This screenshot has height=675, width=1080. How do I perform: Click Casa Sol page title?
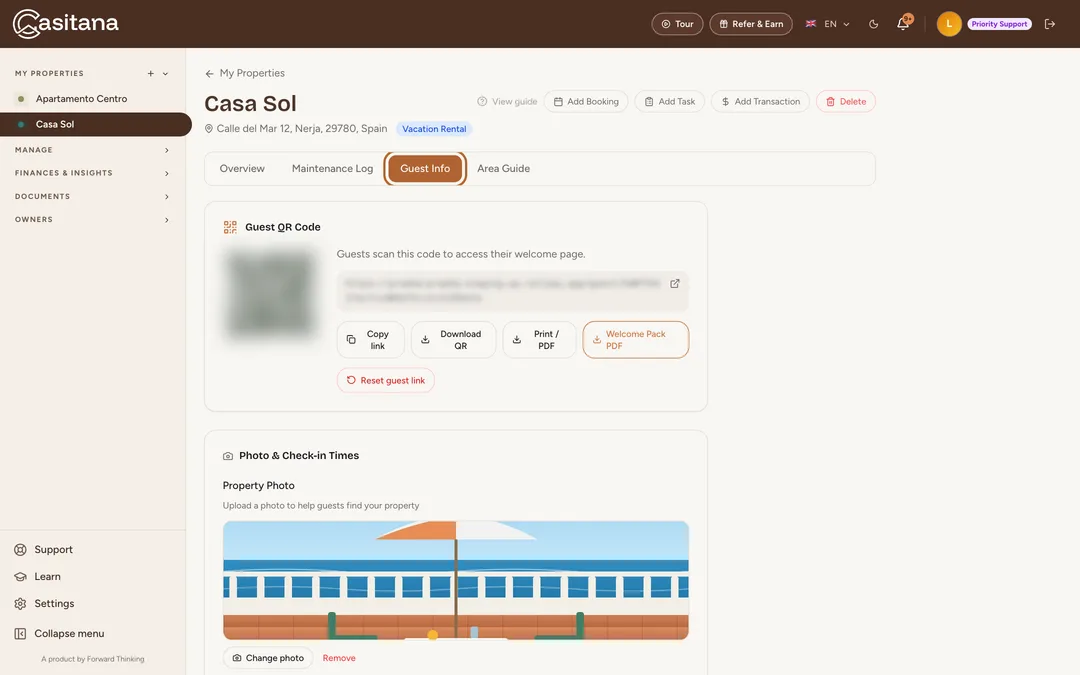pyautogui.click(x=250, y=103)
